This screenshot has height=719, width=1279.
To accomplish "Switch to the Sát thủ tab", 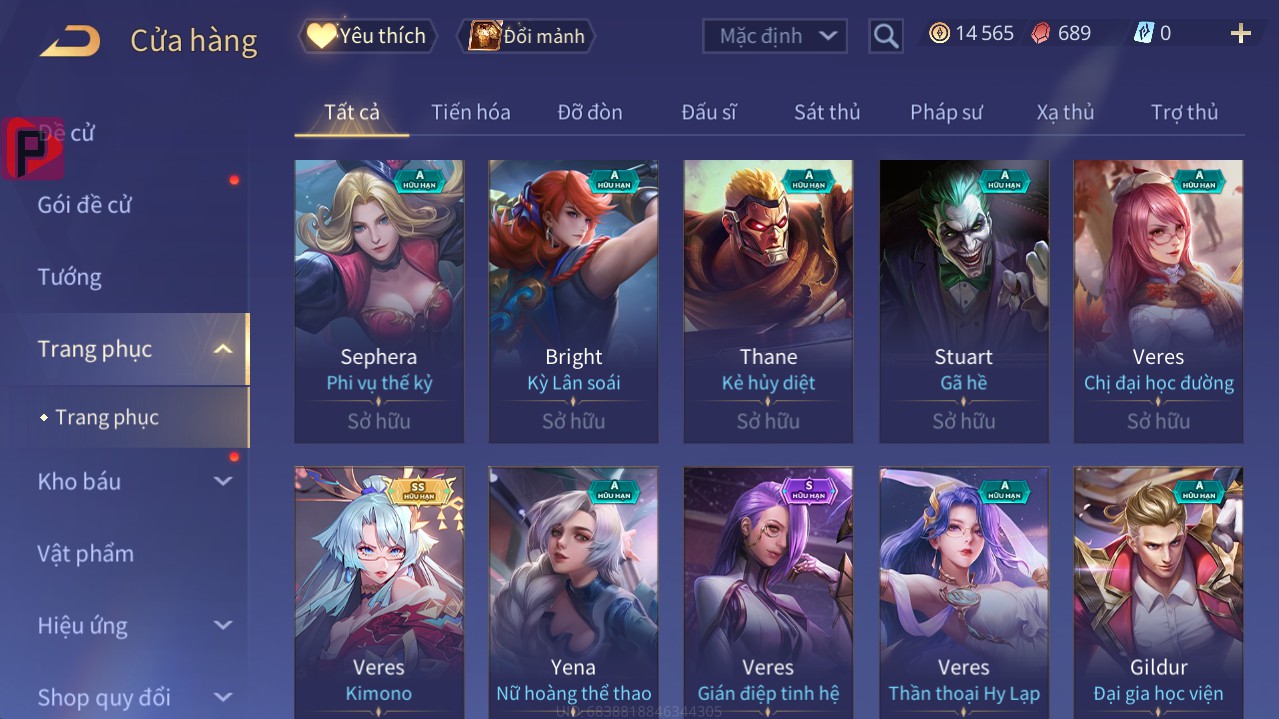I will point(827,112).
